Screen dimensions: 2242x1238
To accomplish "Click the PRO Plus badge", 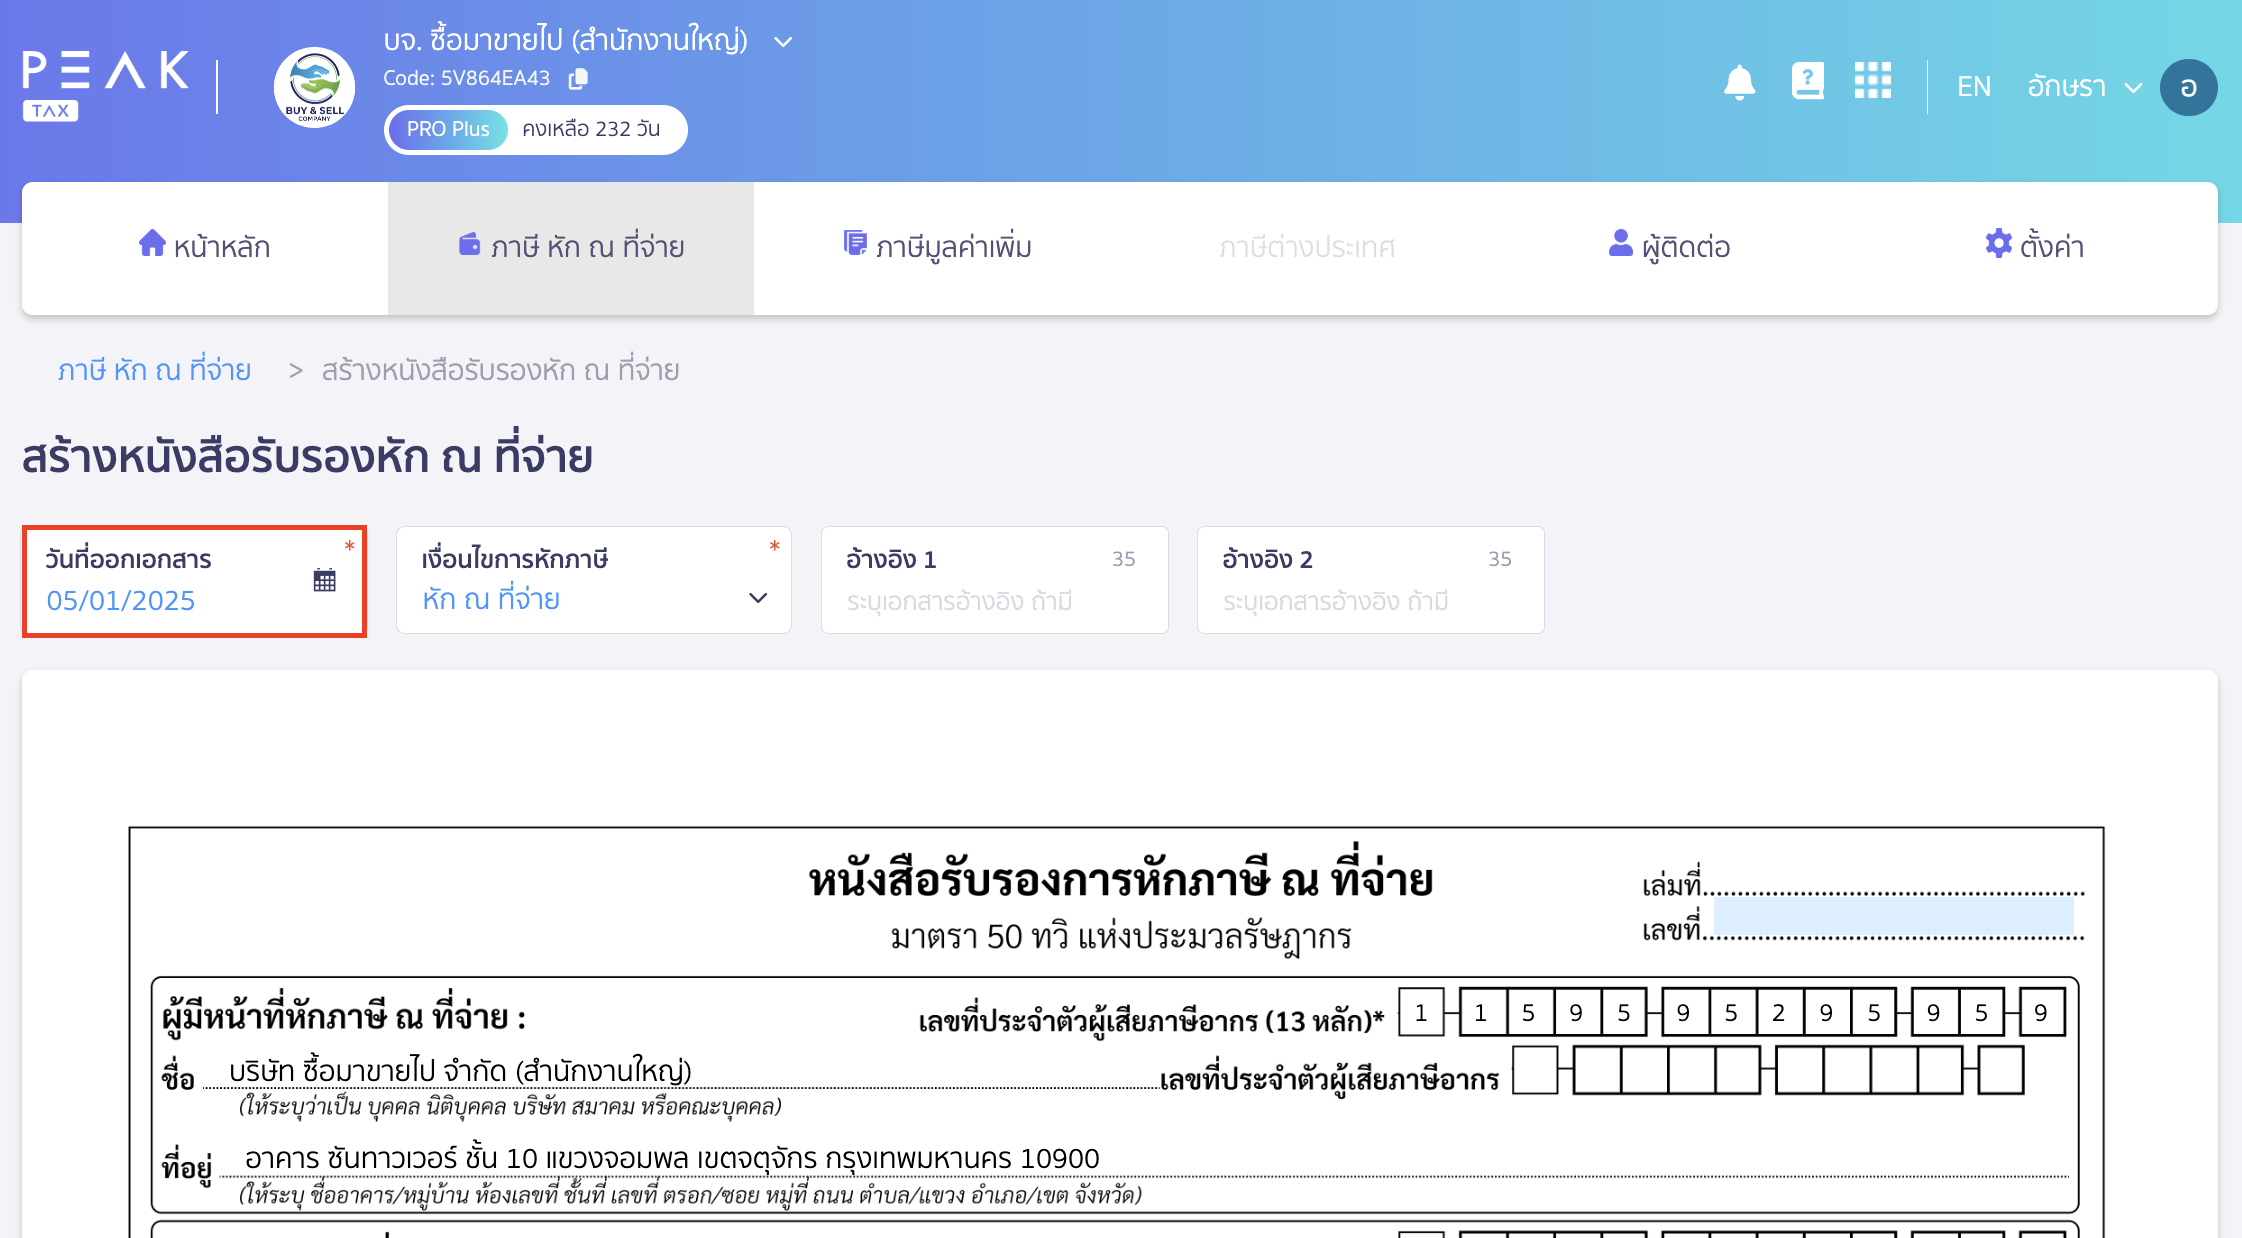I will tap(447, 128).
